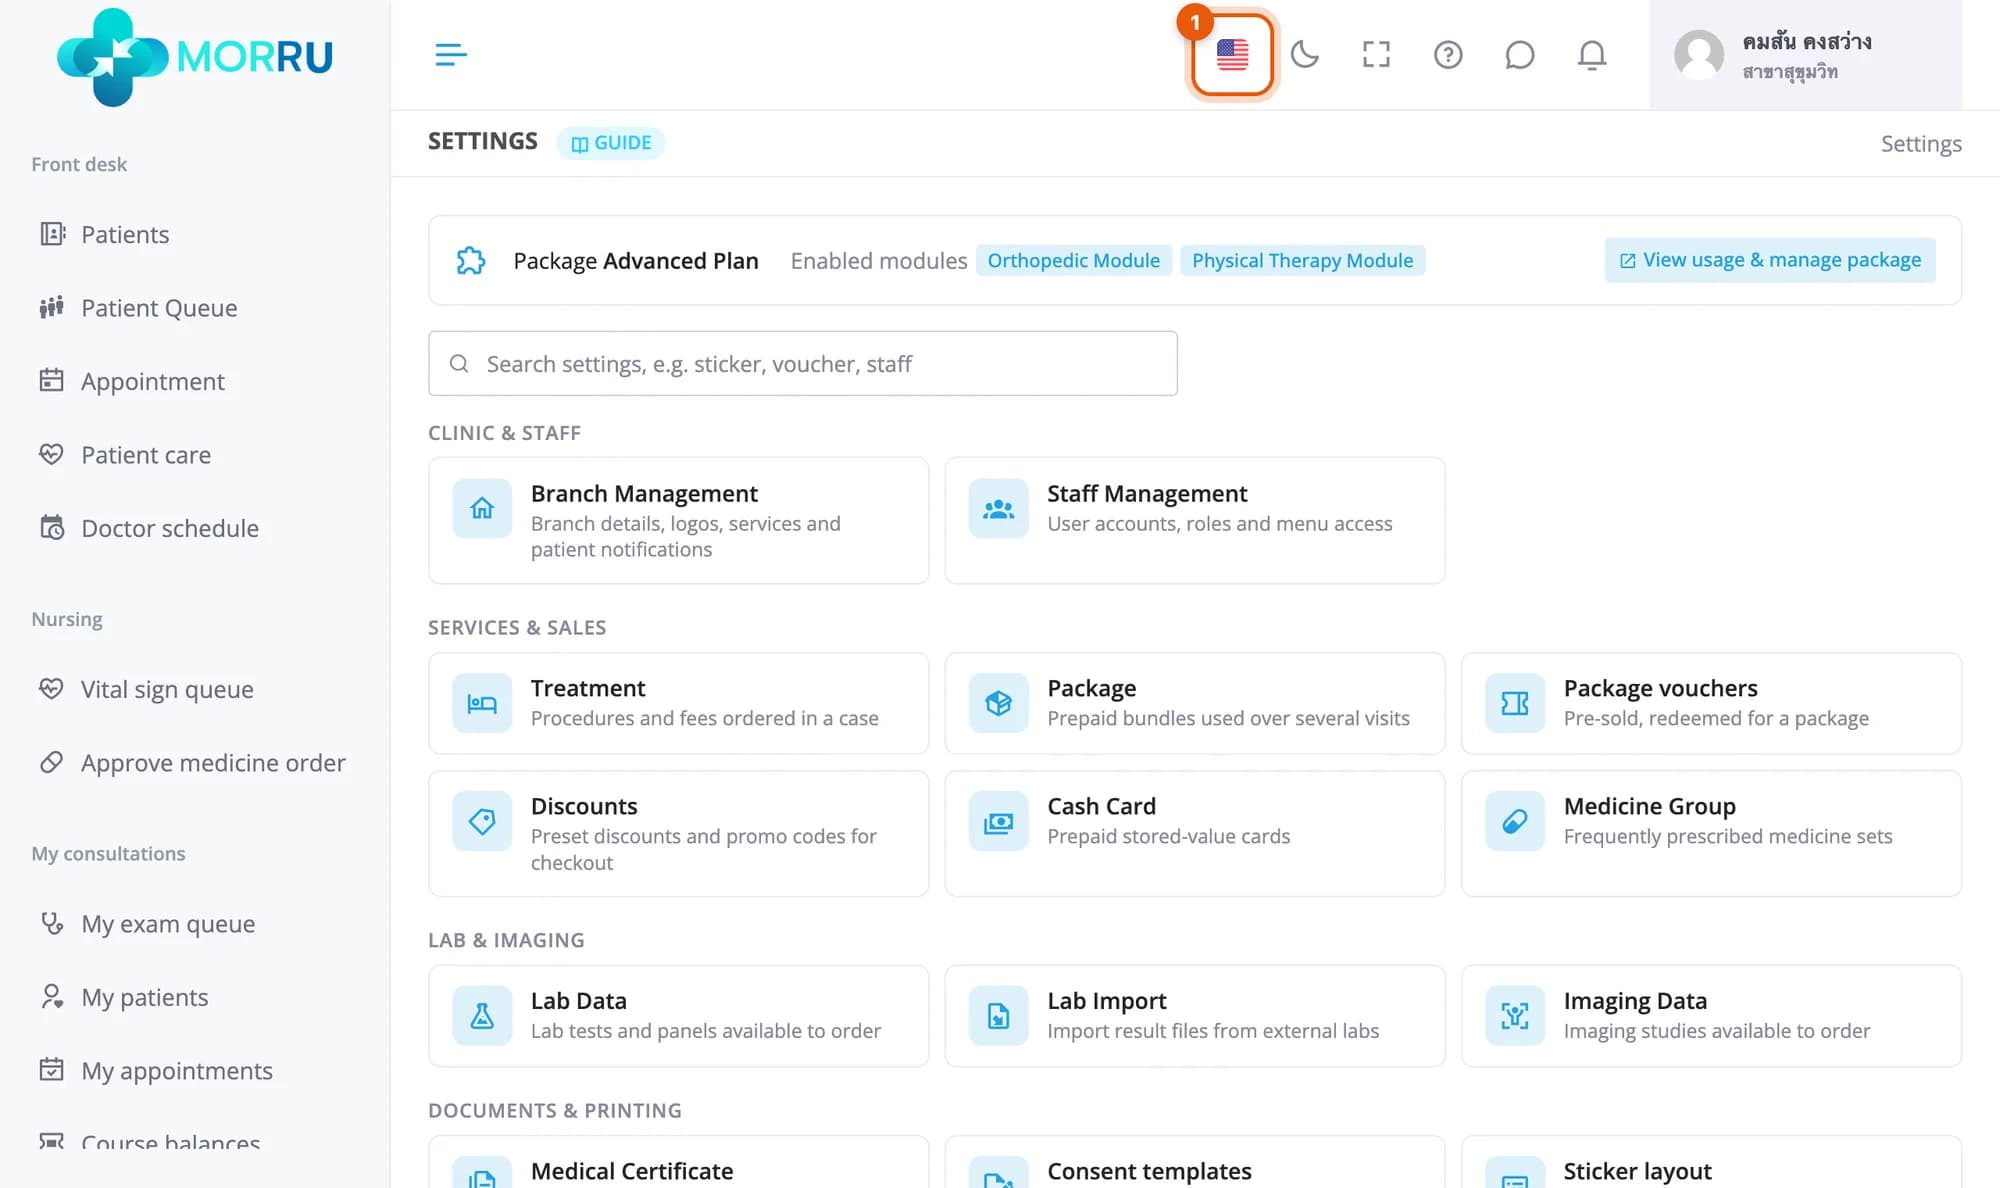Toggle the sidebar hamburger menu icon
This screenshot has width=2000, height=1188.
pyautogui.click(x=451, y=54)
